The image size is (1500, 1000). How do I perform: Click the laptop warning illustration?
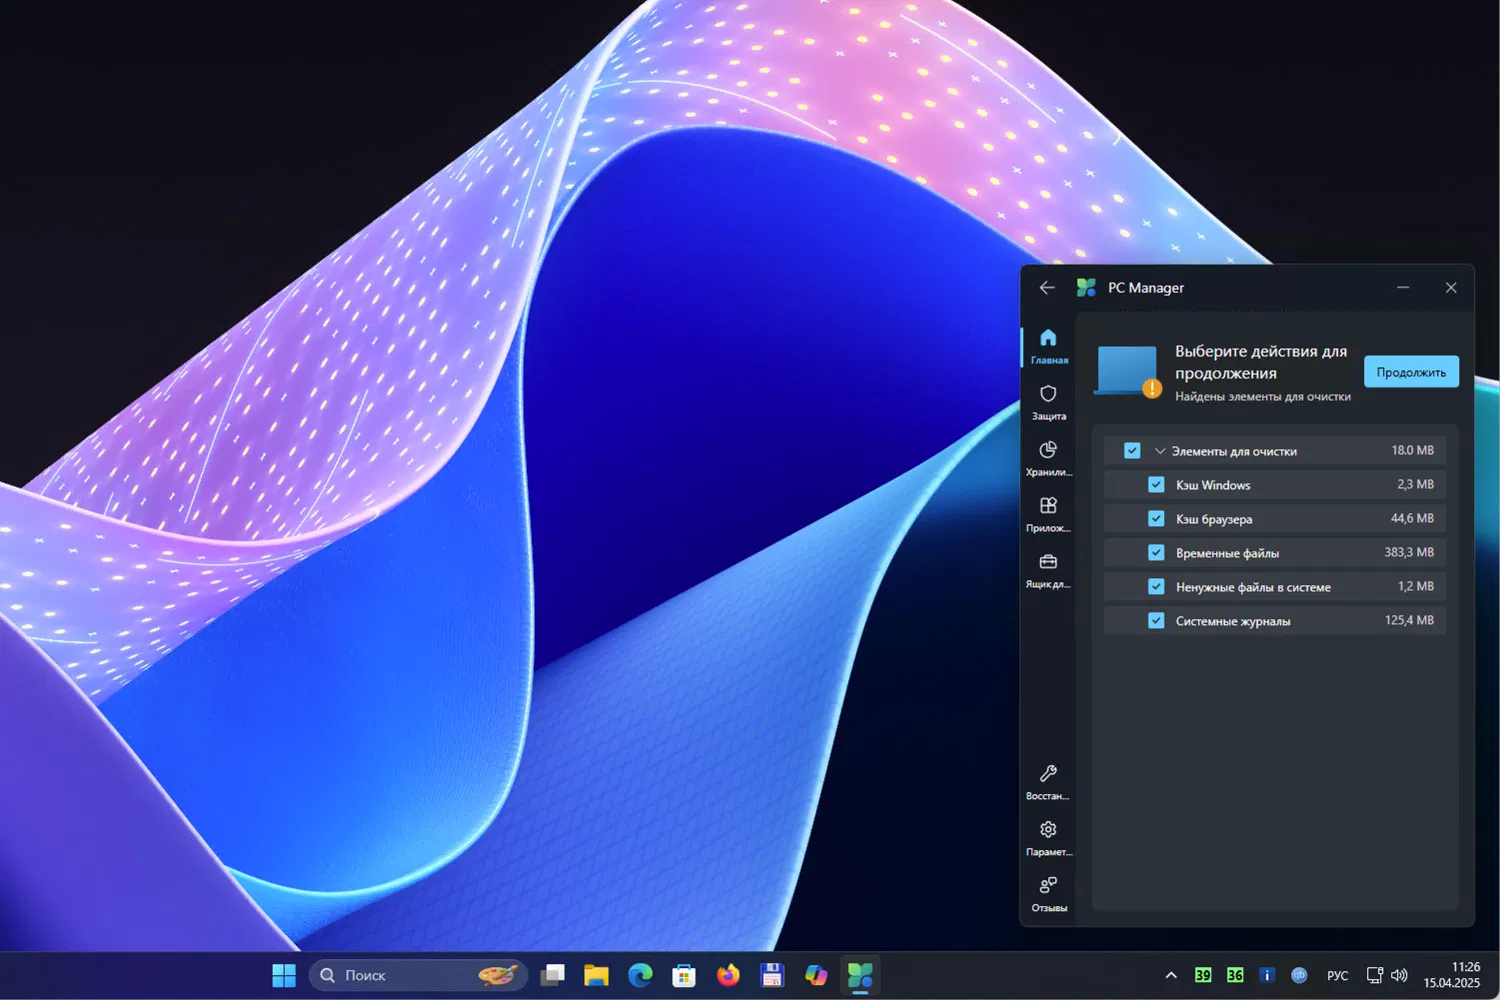tap(1129, 371)
